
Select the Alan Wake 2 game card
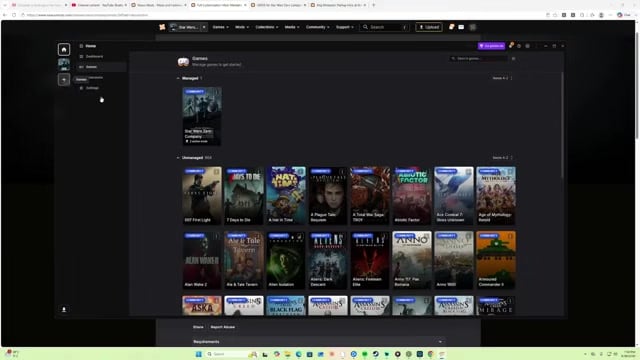(x=202, y=260)
